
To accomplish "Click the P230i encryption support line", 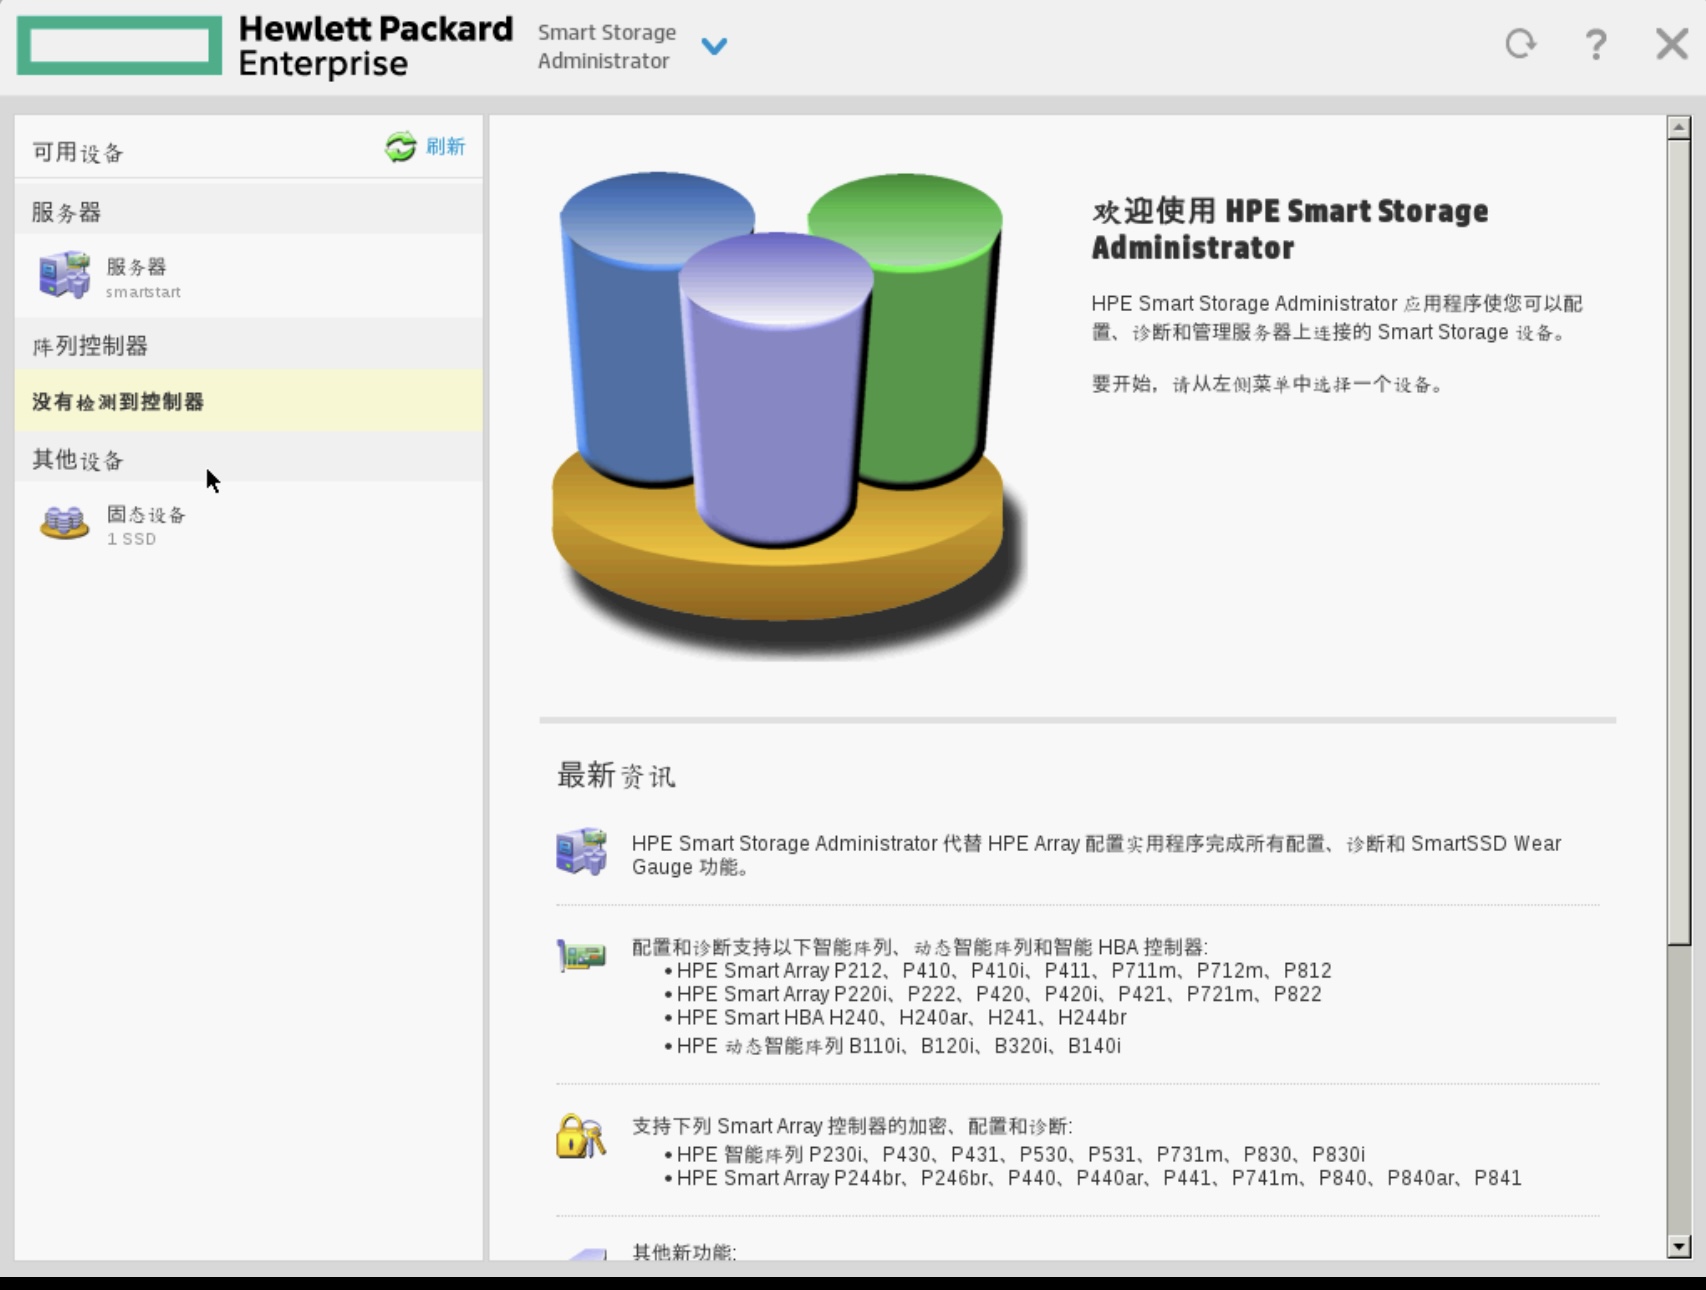I will (x=1020, y=1155).
